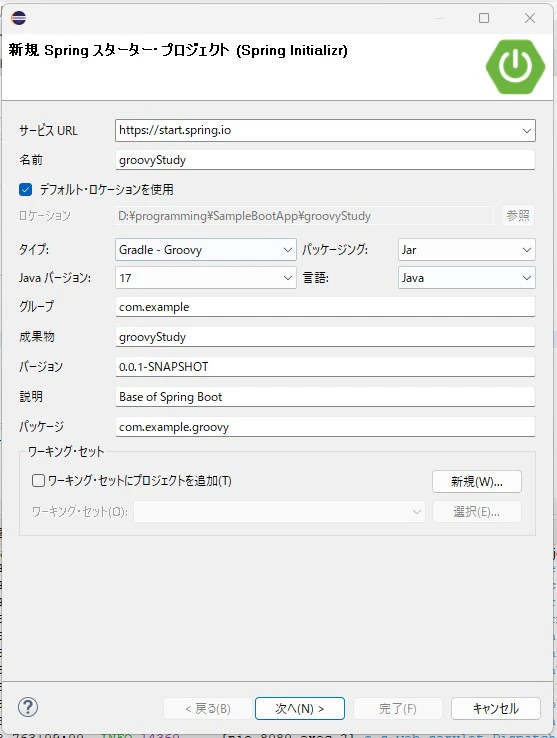Click the 新規(W)... button
The width and height of the screenshot is (557, 738).
coord(476,481)
